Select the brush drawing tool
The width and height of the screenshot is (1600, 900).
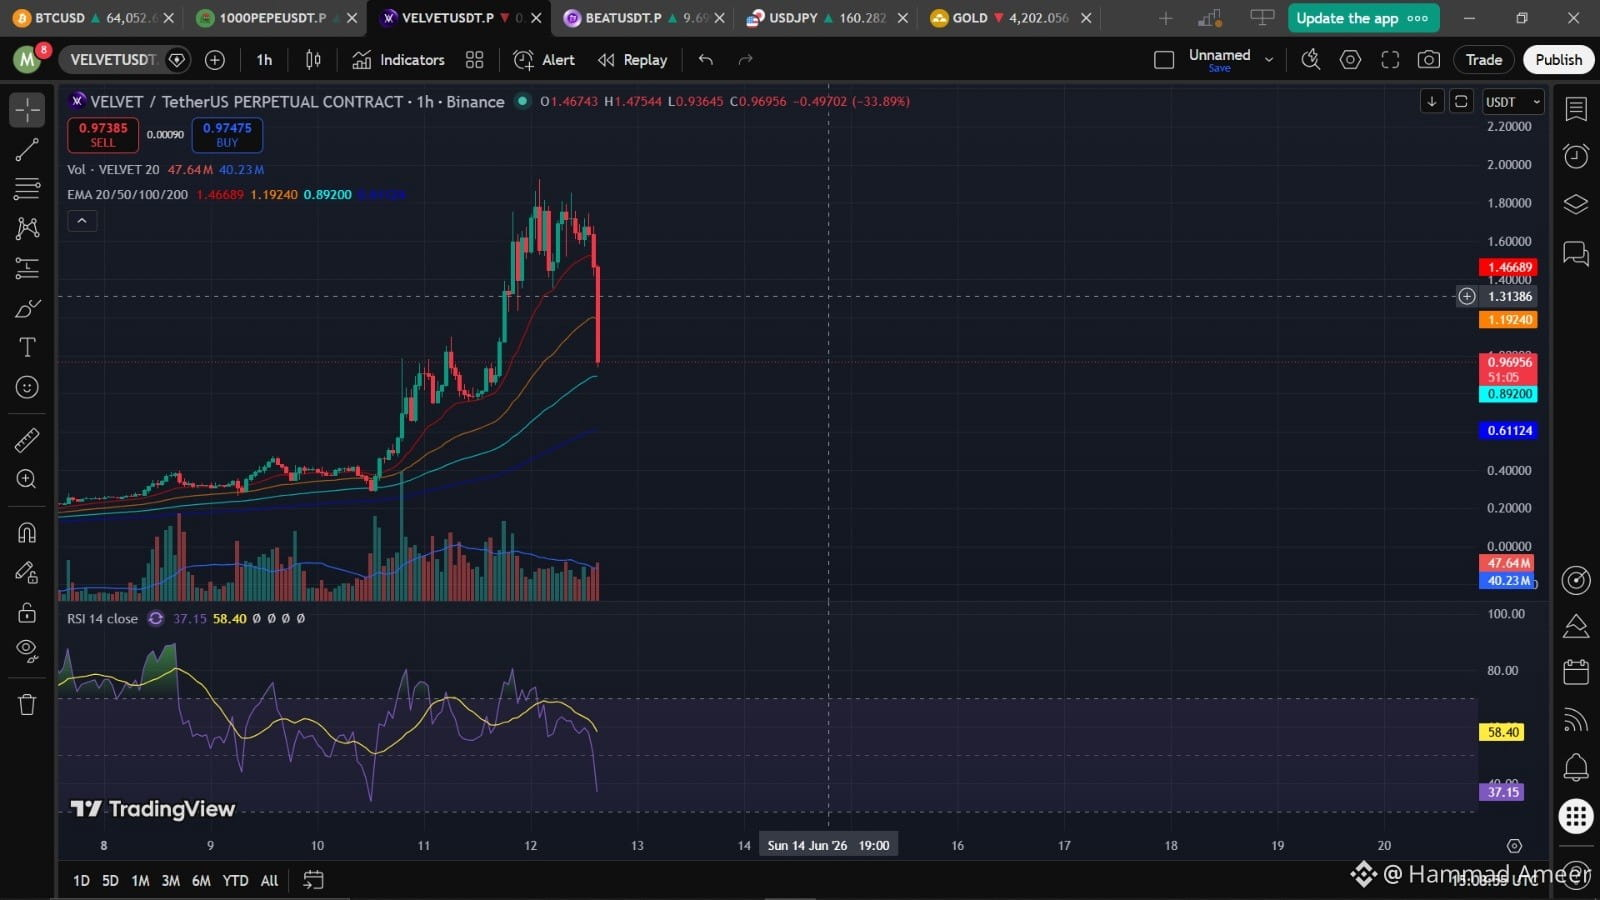pos(27,308)
